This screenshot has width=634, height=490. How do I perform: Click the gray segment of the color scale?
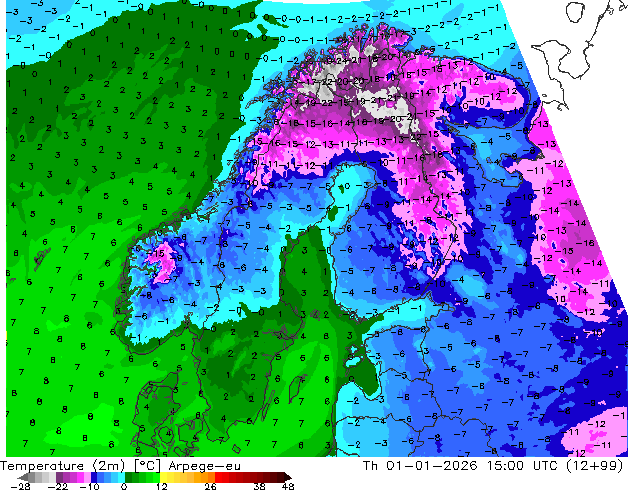(x=32, y=477)
